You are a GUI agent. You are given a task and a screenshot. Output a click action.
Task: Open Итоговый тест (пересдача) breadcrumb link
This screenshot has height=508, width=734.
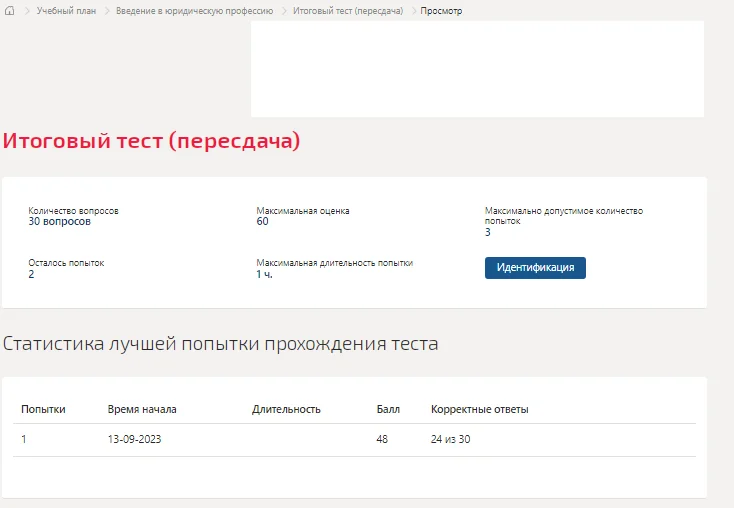348,11
